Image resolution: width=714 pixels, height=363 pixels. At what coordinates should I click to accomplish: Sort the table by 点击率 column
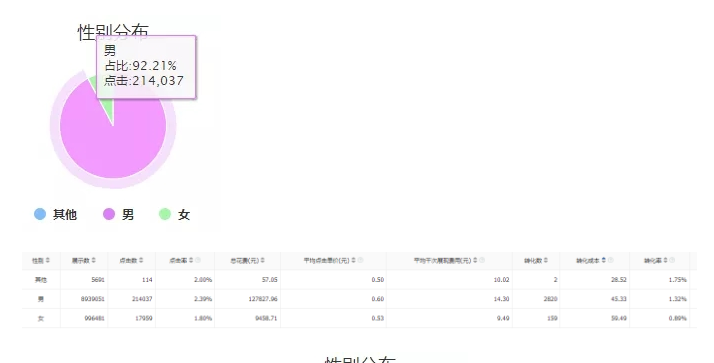(x=191, y=260)
